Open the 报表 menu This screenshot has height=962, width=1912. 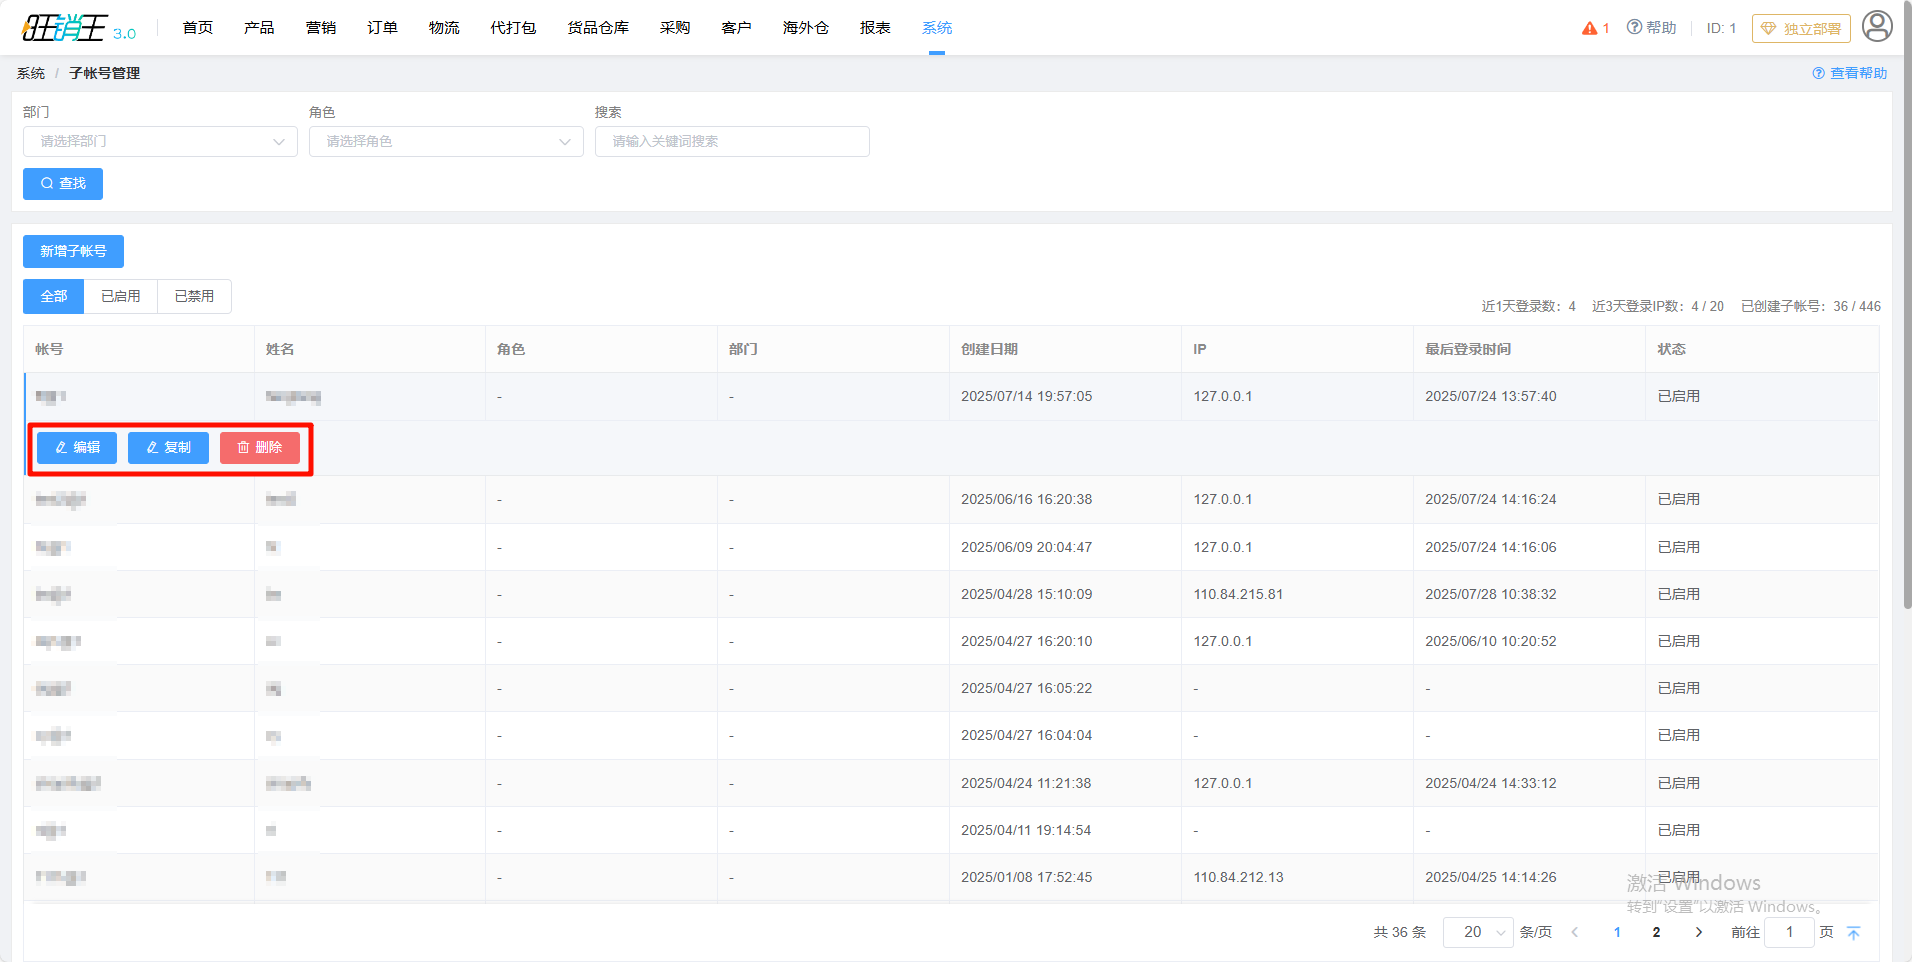click(x=875, y=28)
